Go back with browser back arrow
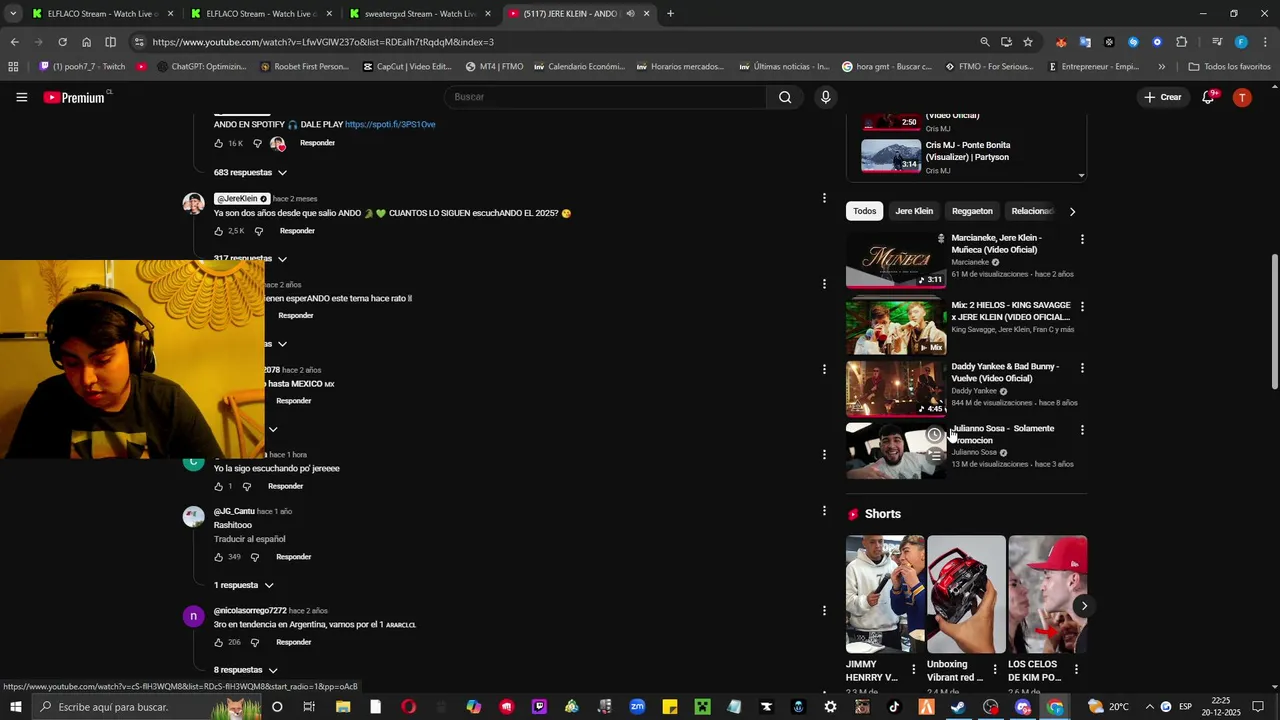Screen dimensions: 1280x720 point(14,42)
